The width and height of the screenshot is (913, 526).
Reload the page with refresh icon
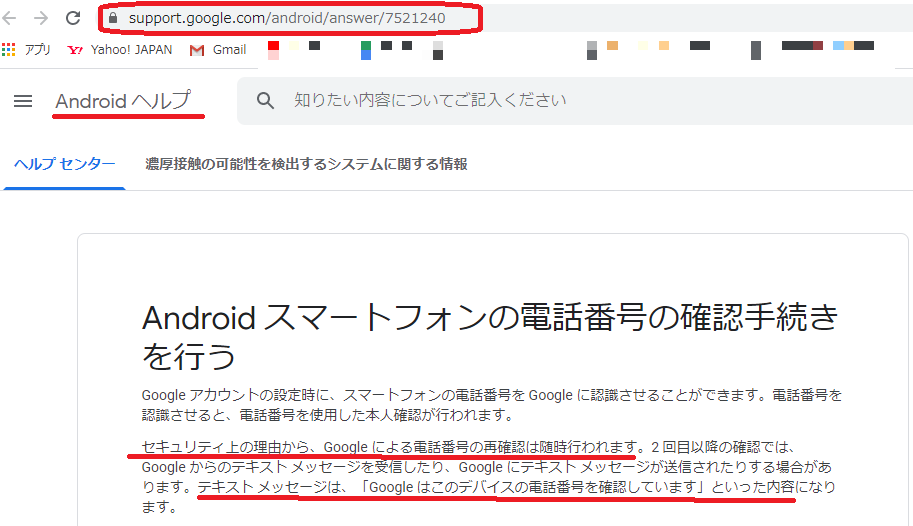(73, 18)
